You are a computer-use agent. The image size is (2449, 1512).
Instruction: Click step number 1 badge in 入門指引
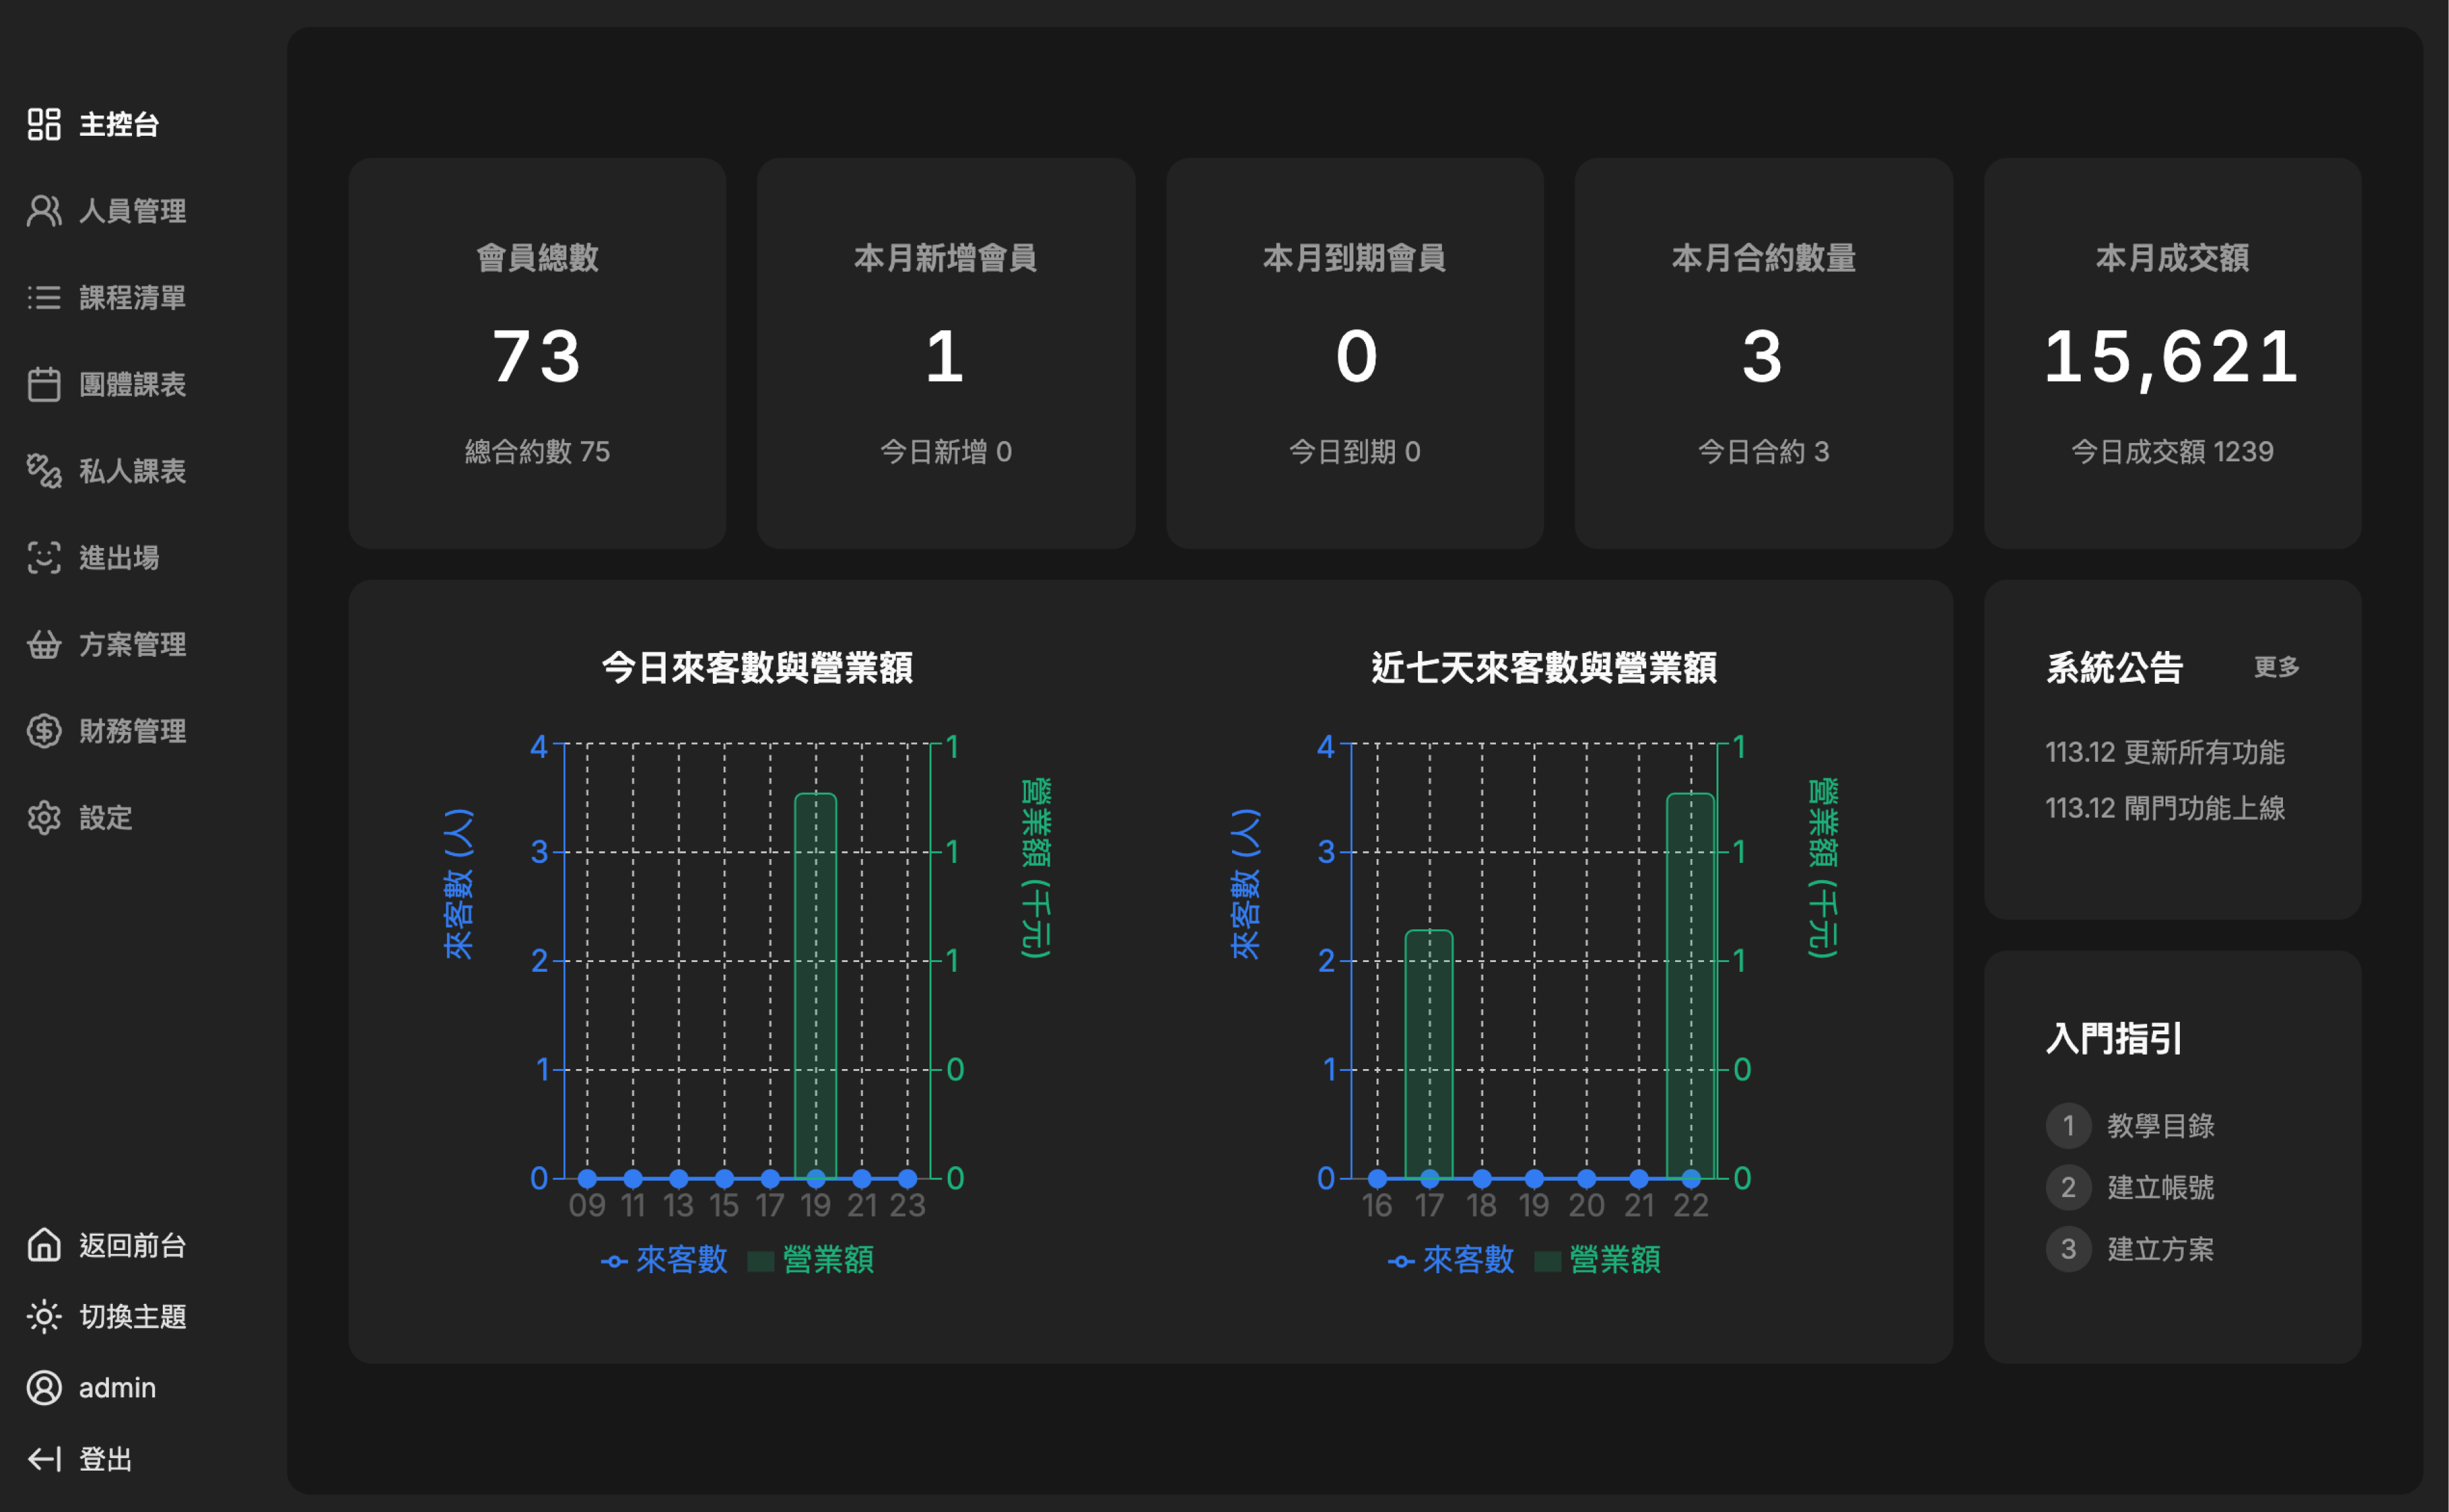pos(2068,1126)
